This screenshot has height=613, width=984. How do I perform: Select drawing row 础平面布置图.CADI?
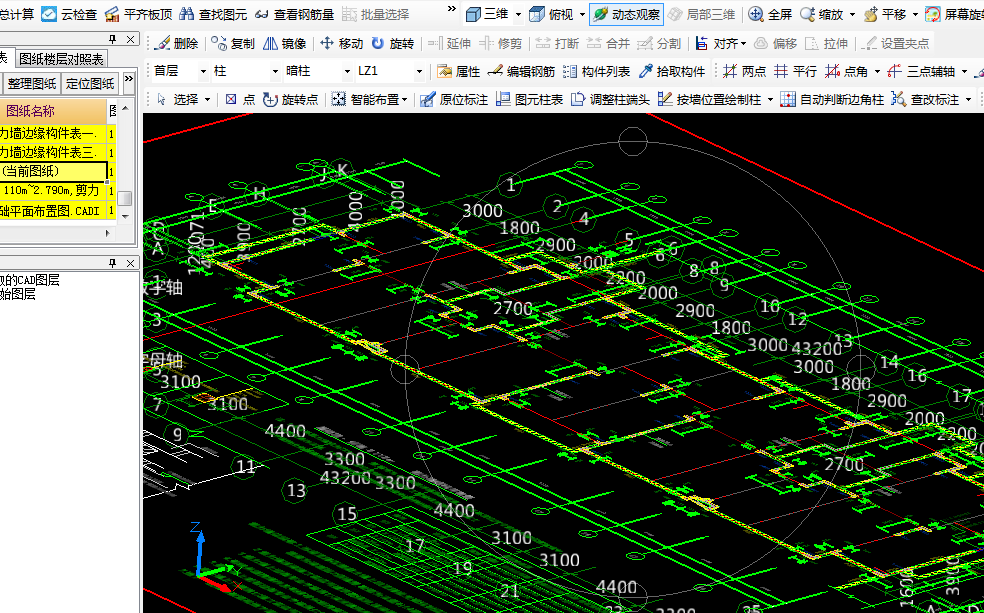(x=53, y=211)
